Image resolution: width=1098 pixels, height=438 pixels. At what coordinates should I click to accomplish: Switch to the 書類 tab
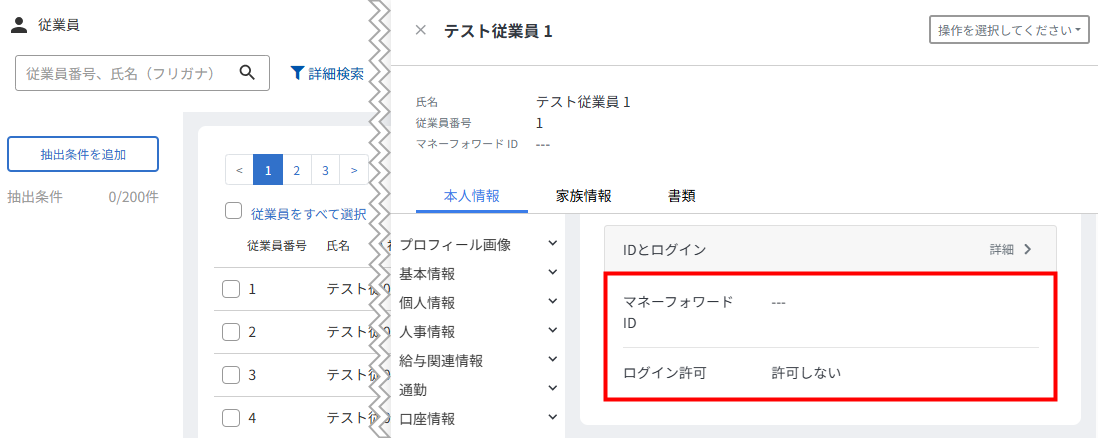682,196
